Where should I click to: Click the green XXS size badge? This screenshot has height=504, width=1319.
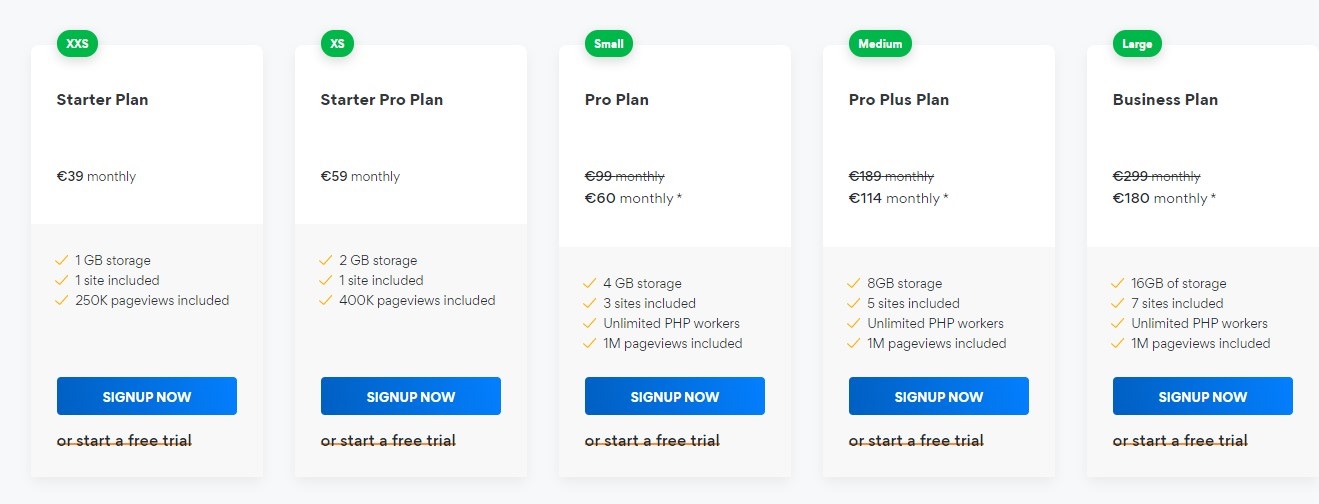click(x=77, y=44)
